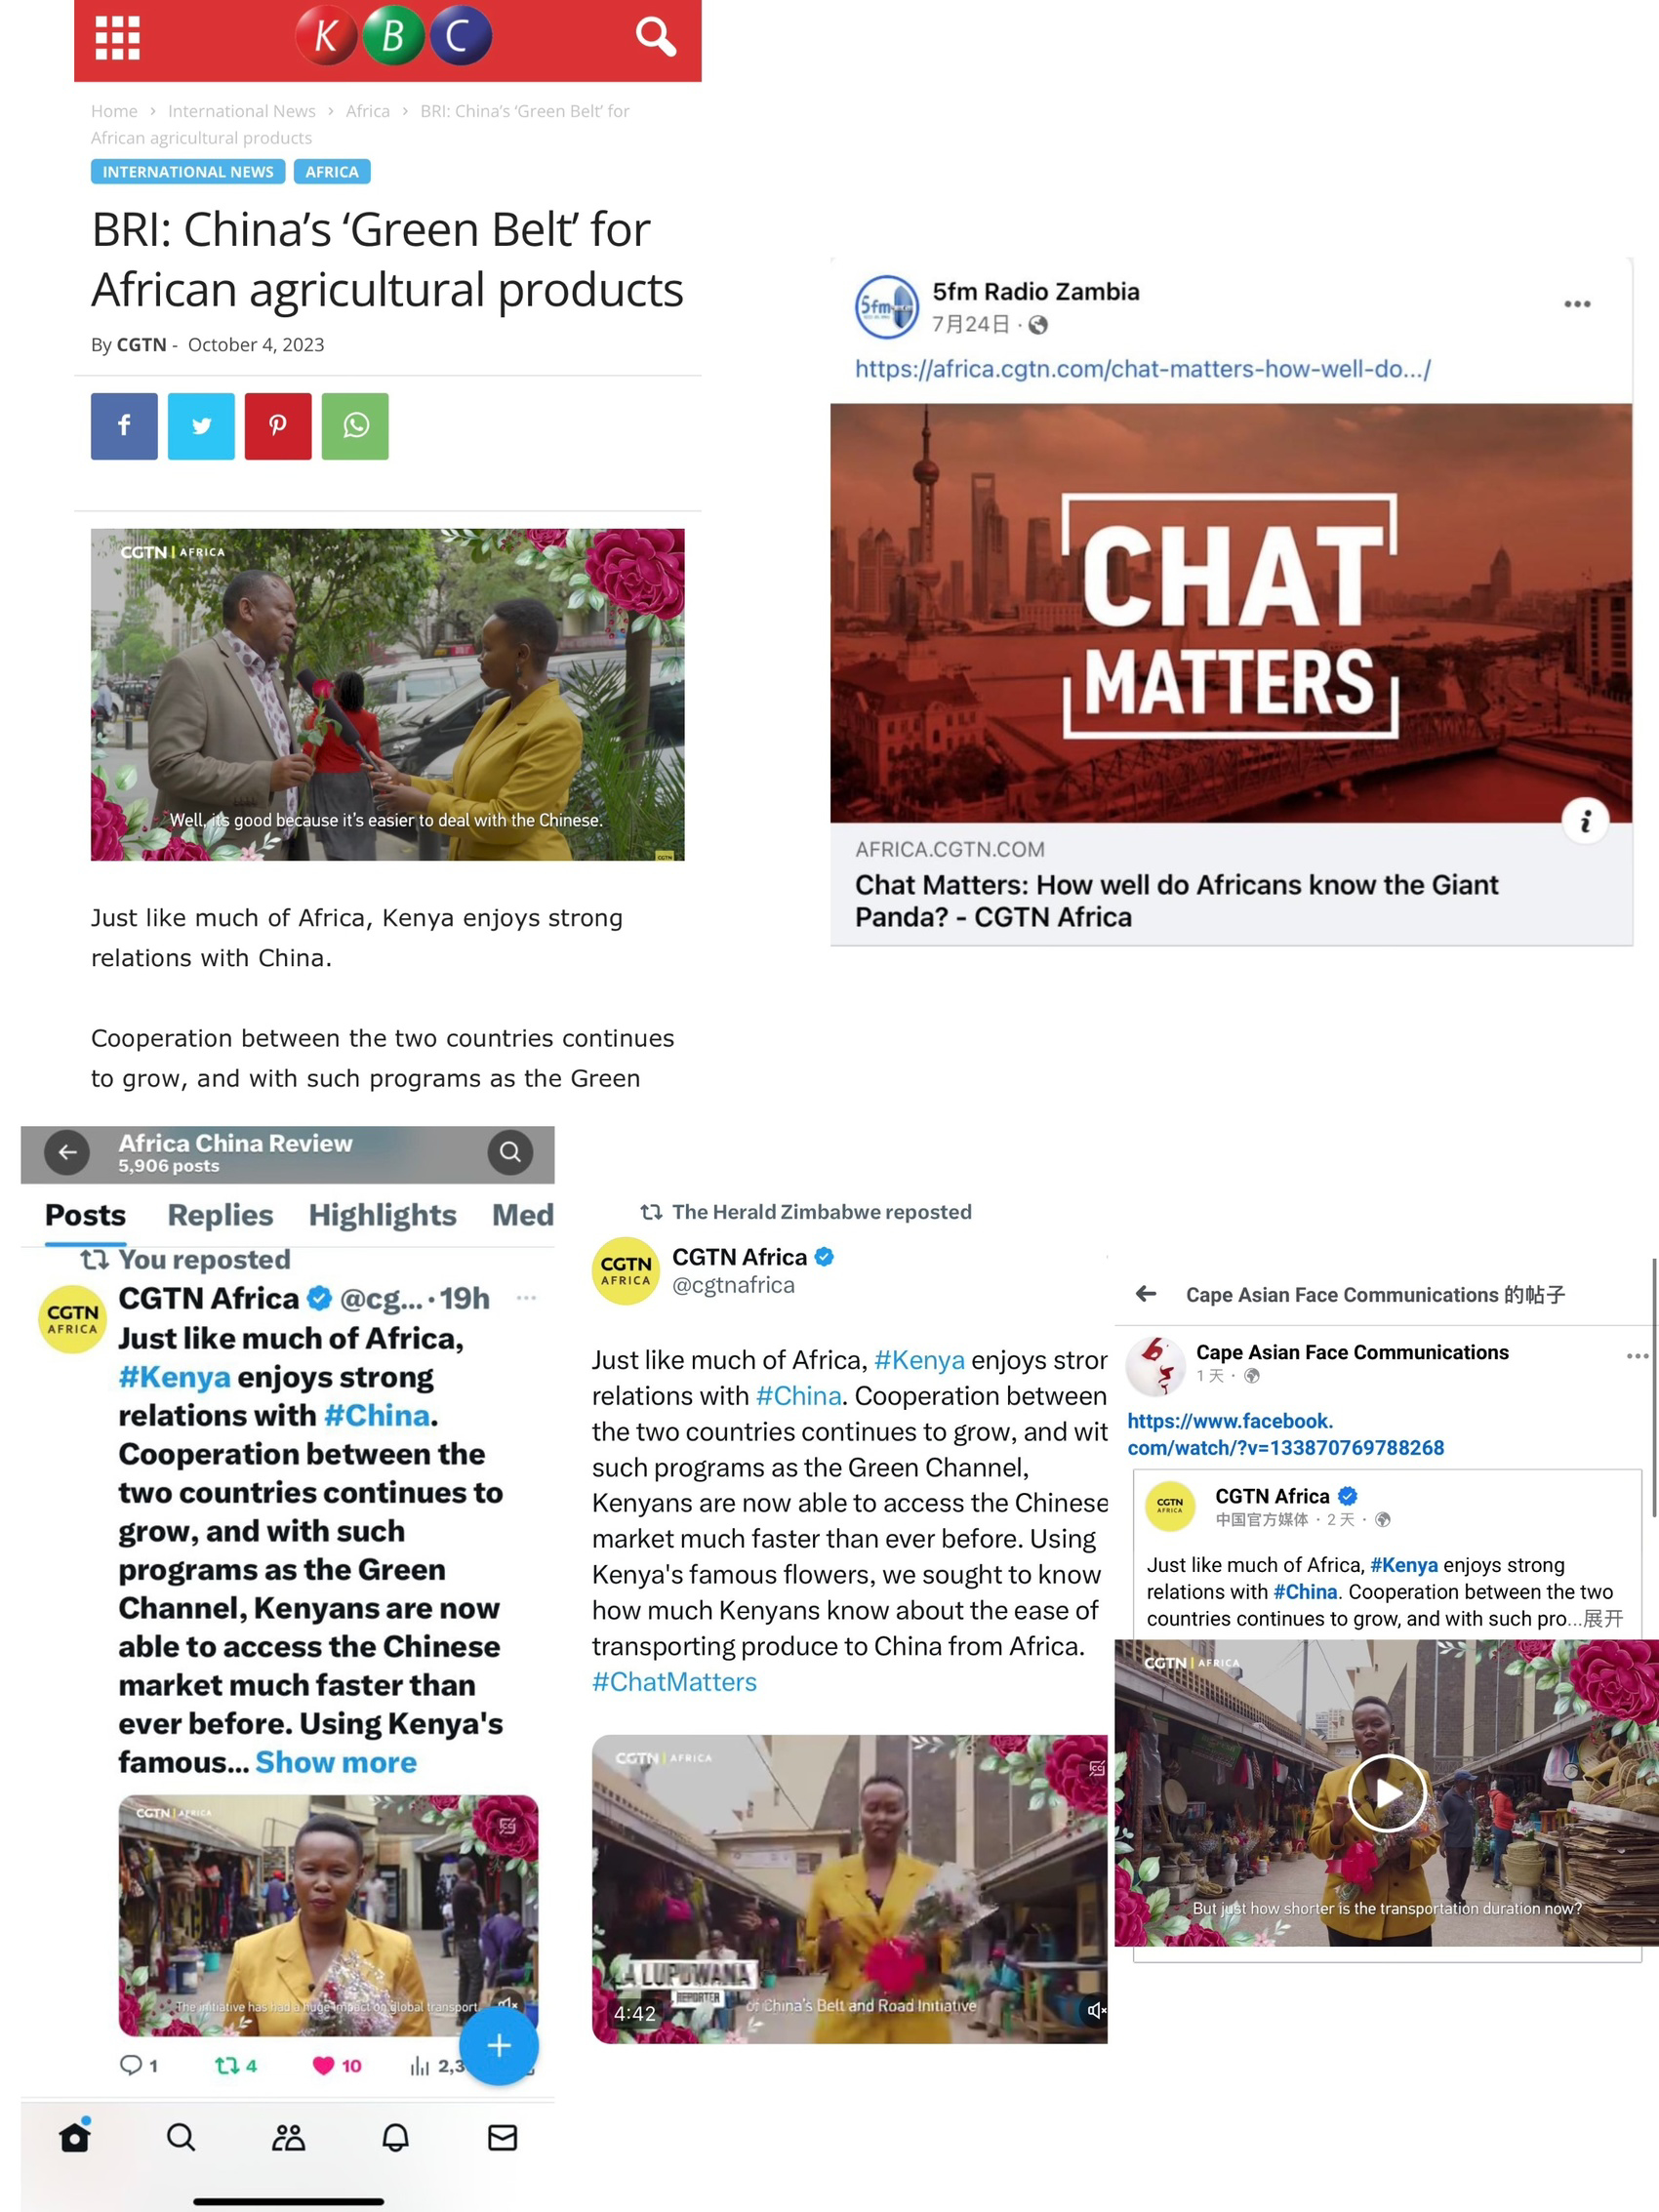1659x2212 pixels.
Task: Share article via Pinterest button
Action: [278, 426]
